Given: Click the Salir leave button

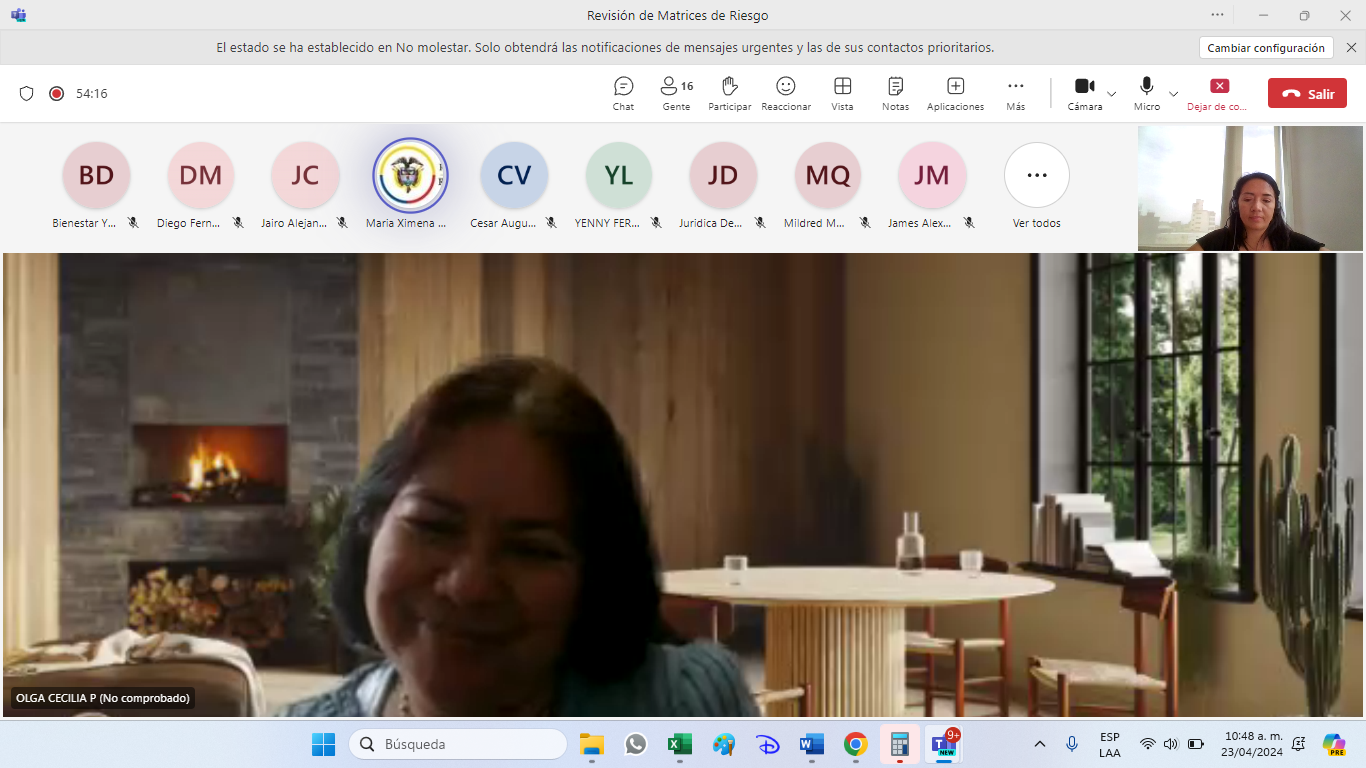Looking at the screenshot, I should pos(1307,93).
